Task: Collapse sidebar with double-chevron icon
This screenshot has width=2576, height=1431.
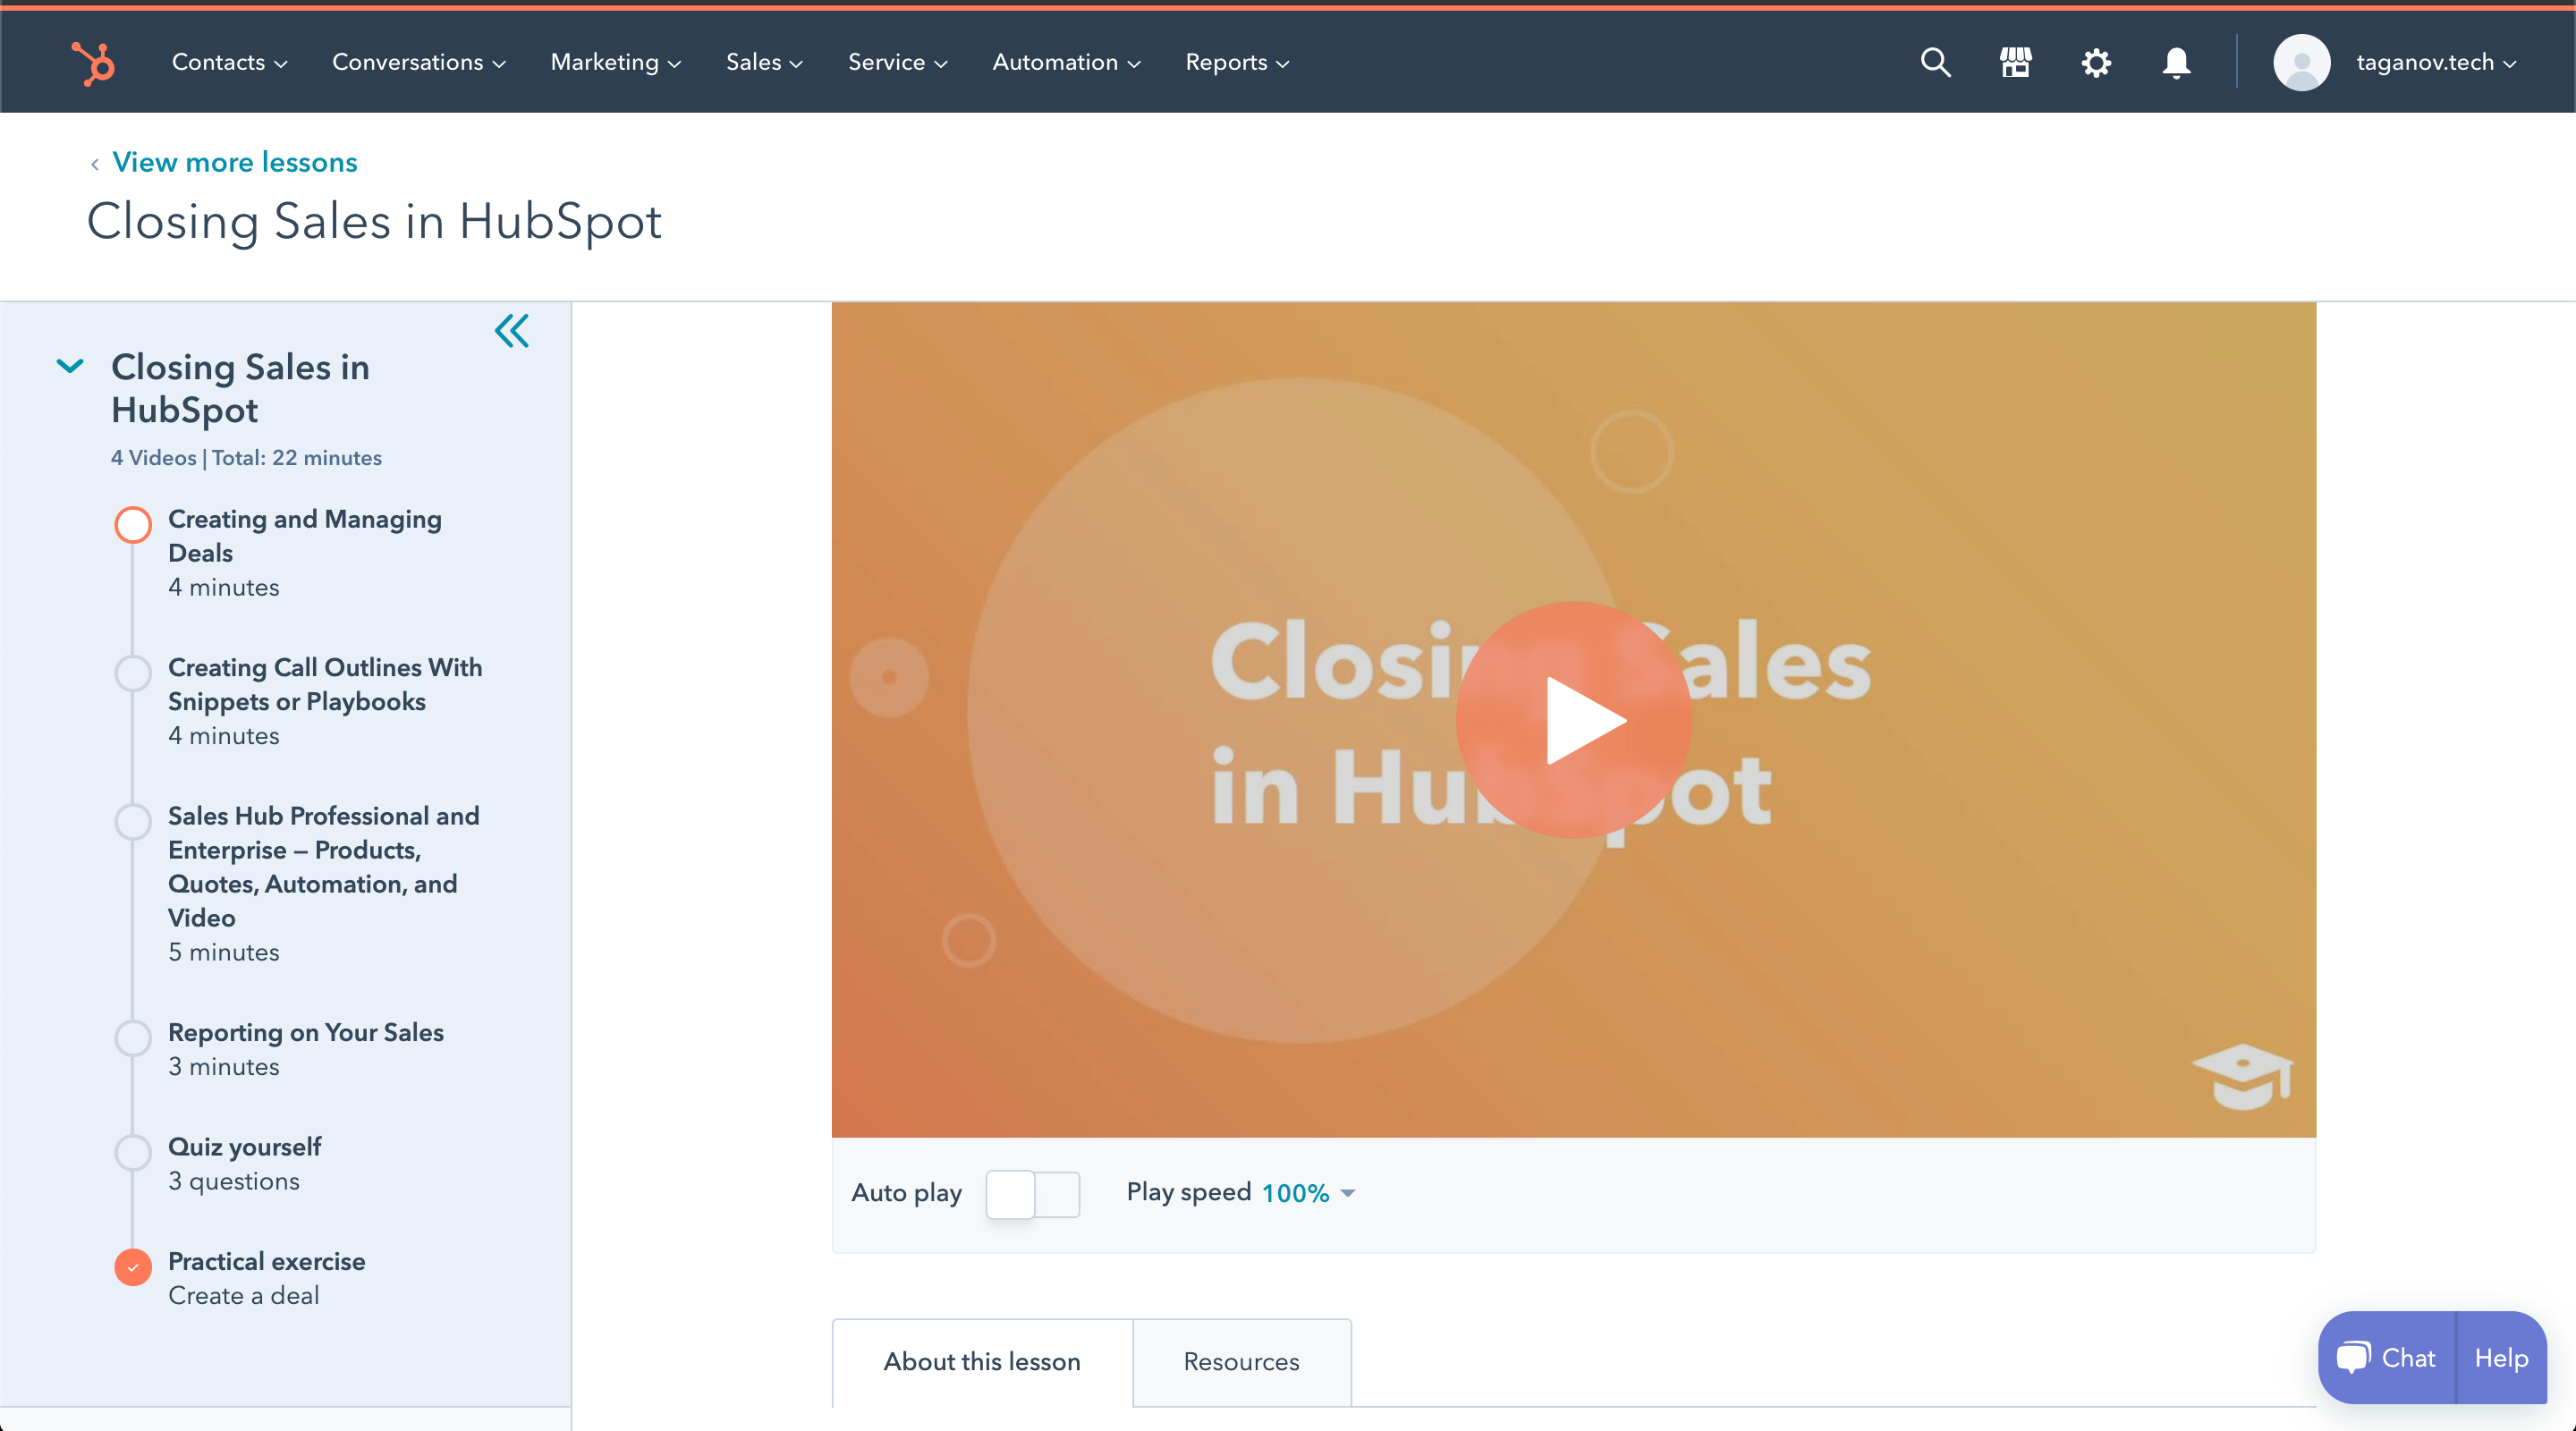Action: tap(512, 331)
